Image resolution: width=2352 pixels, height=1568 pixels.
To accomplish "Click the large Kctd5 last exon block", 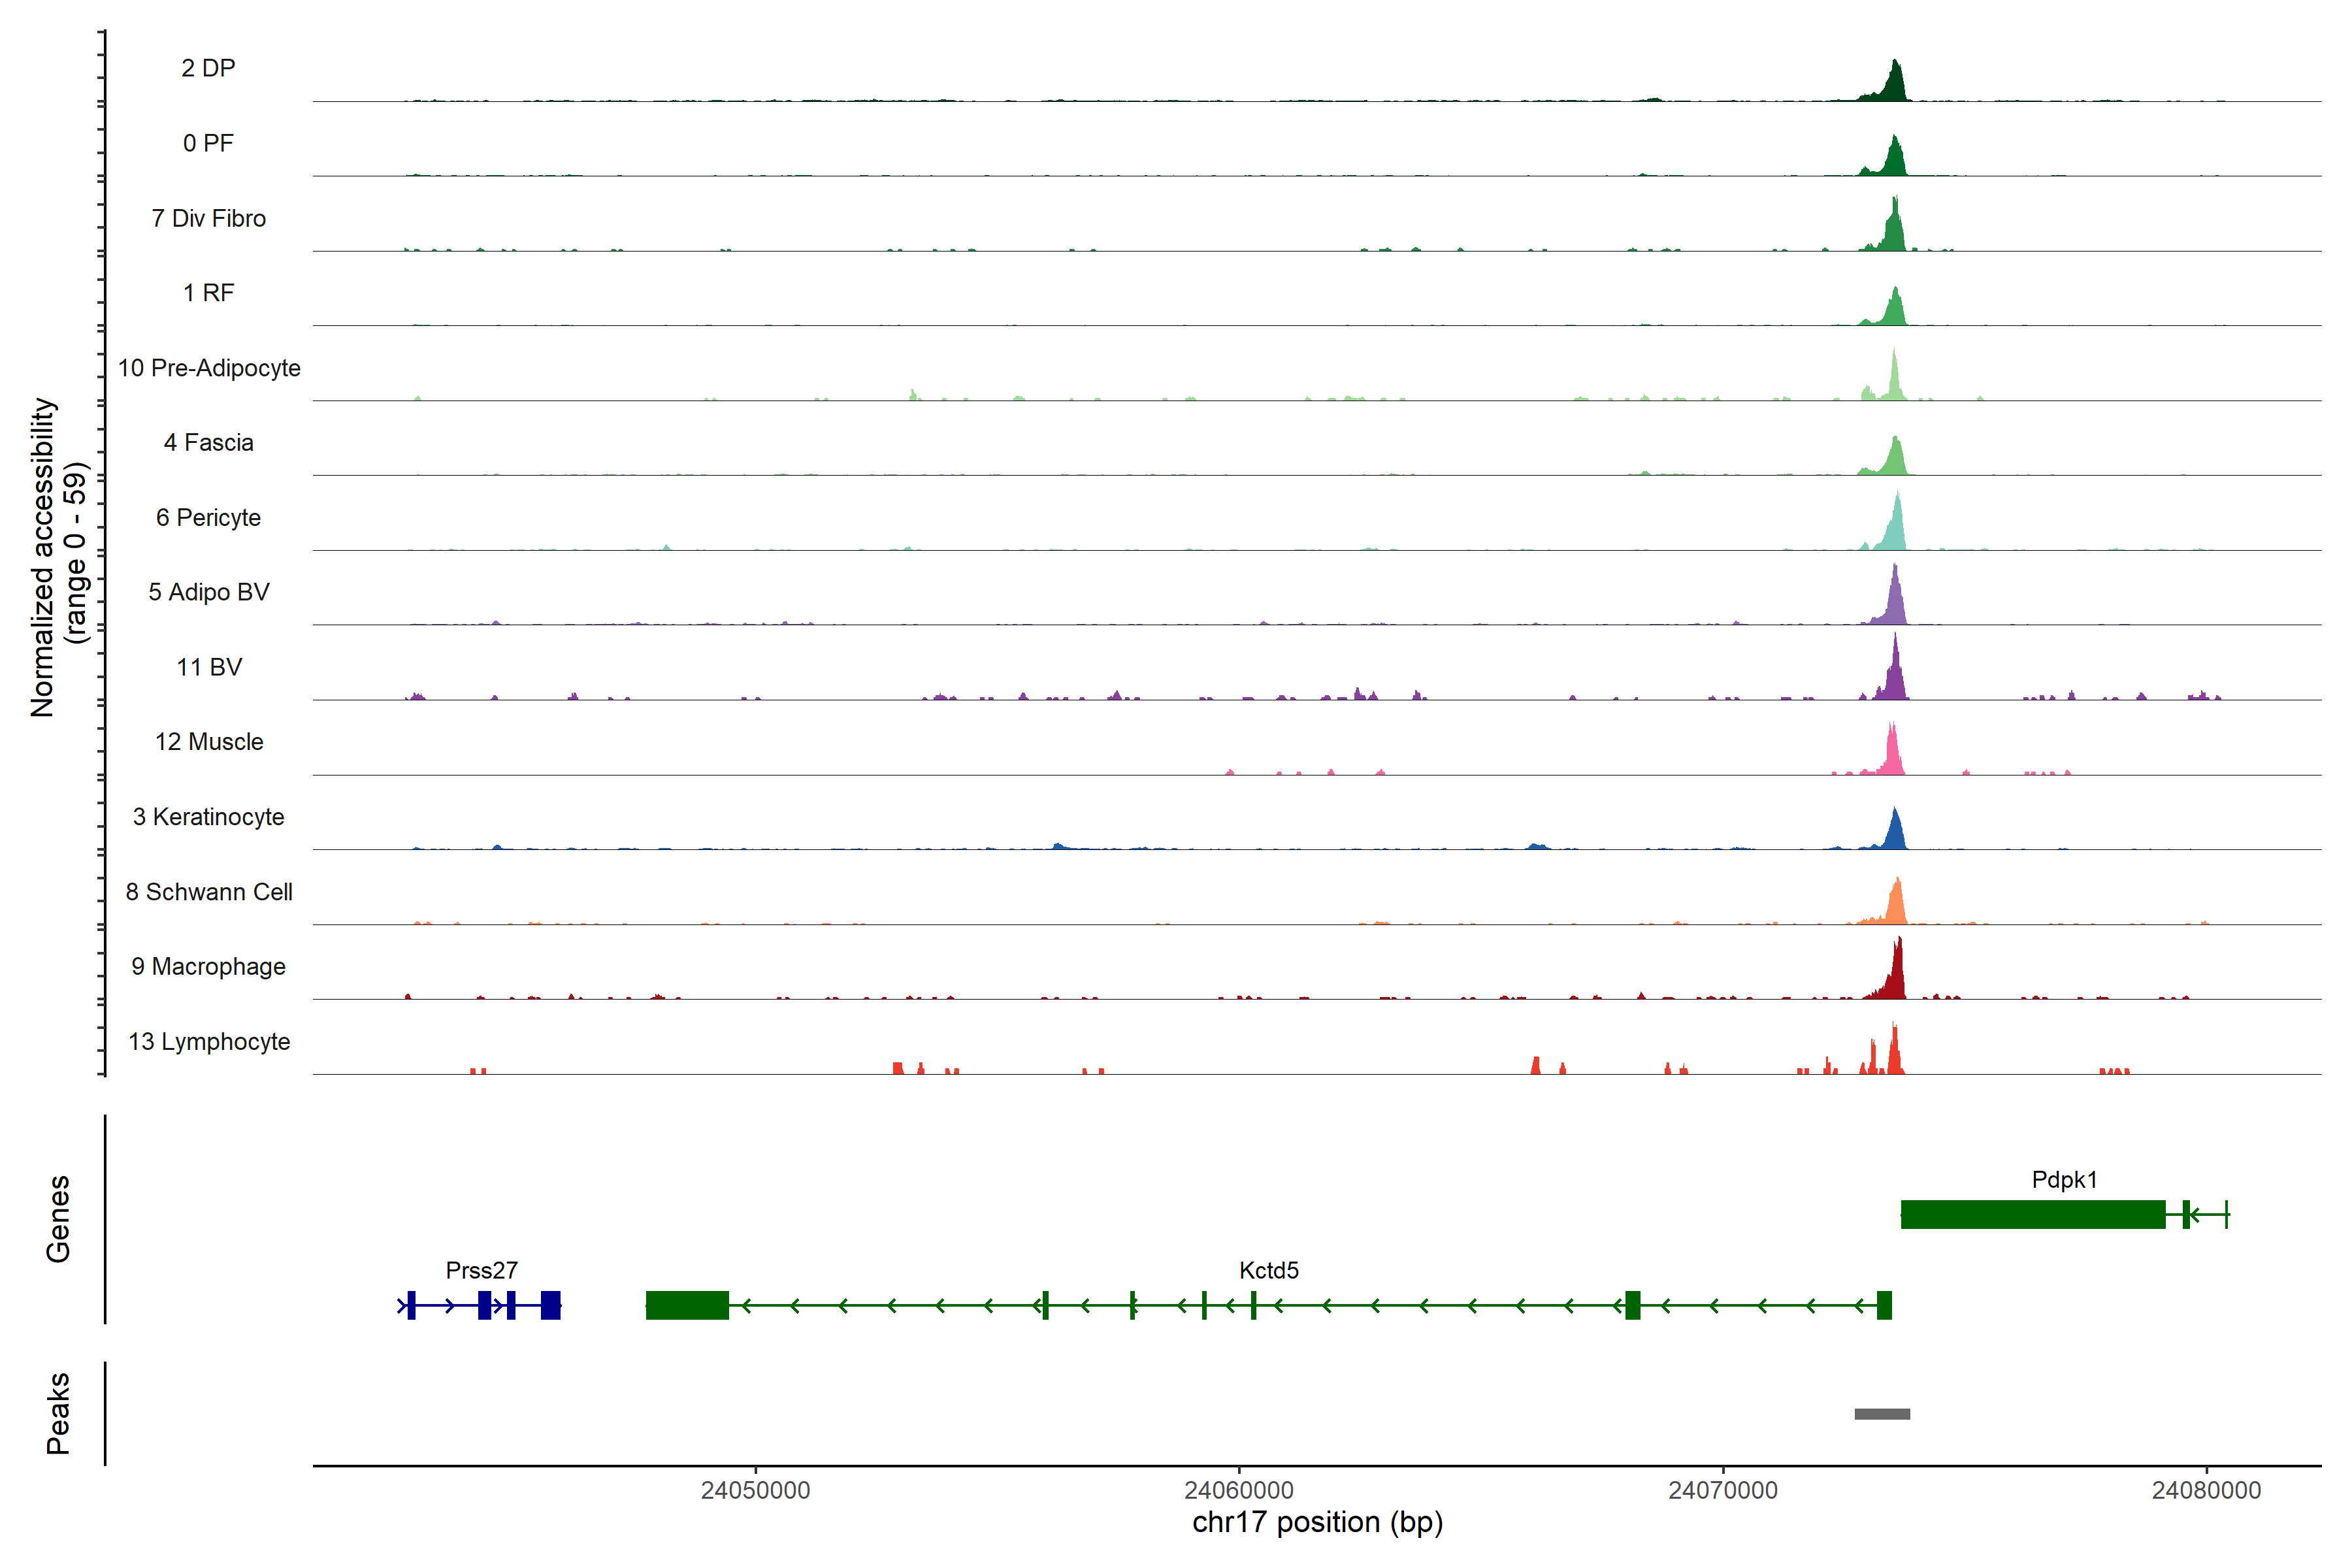I will coord(687,1305).
